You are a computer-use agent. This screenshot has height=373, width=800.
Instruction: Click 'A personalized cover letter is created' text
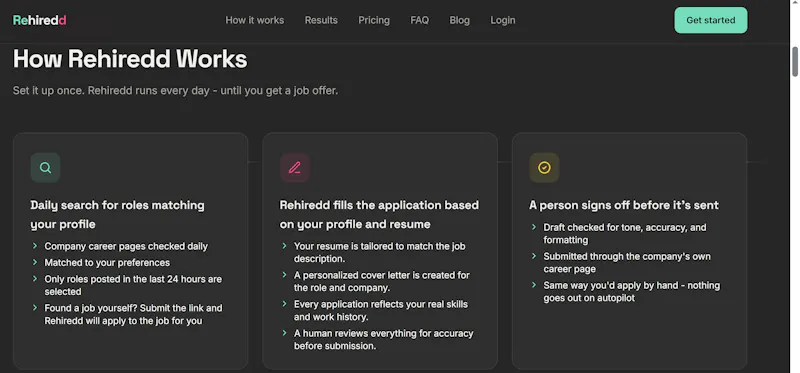(x=382, y=281)
